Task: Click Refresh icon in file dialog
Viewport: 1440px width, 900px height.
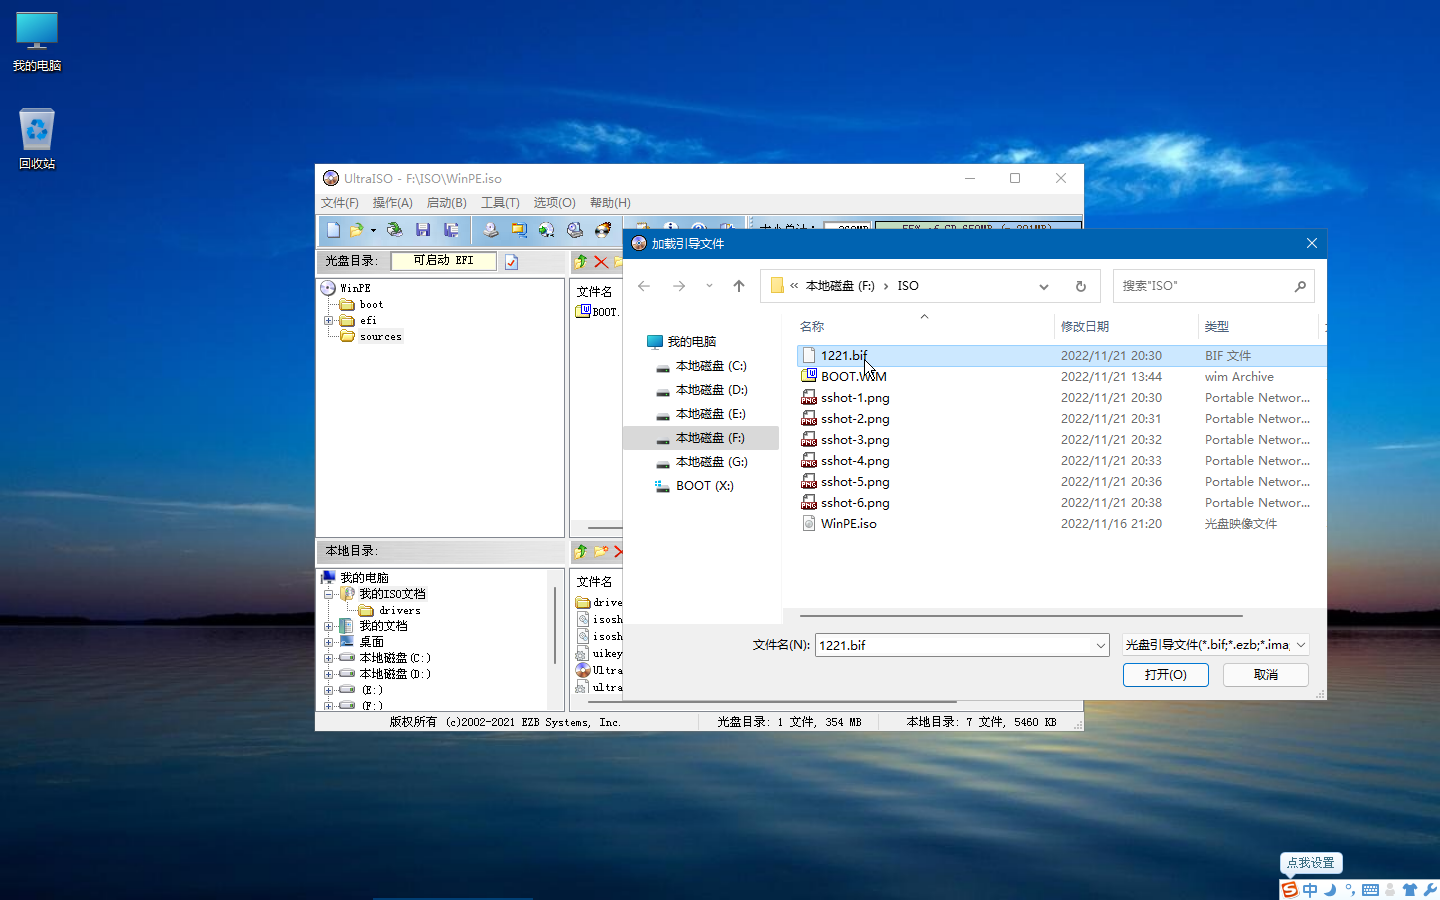Action: tap(1081, 286)
